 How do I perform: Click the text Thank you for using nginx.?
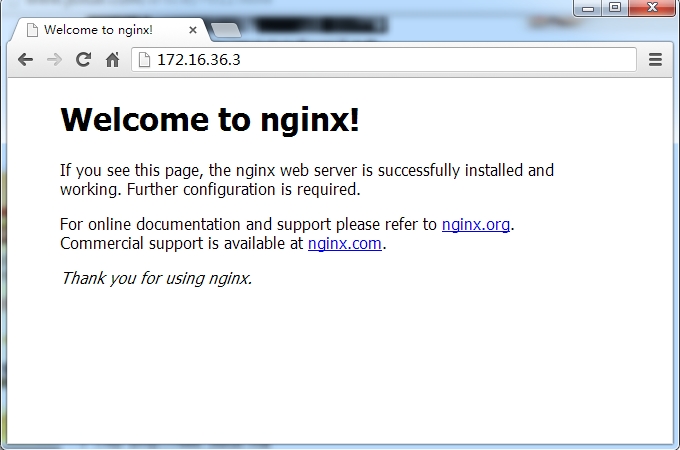coord(156,278)
